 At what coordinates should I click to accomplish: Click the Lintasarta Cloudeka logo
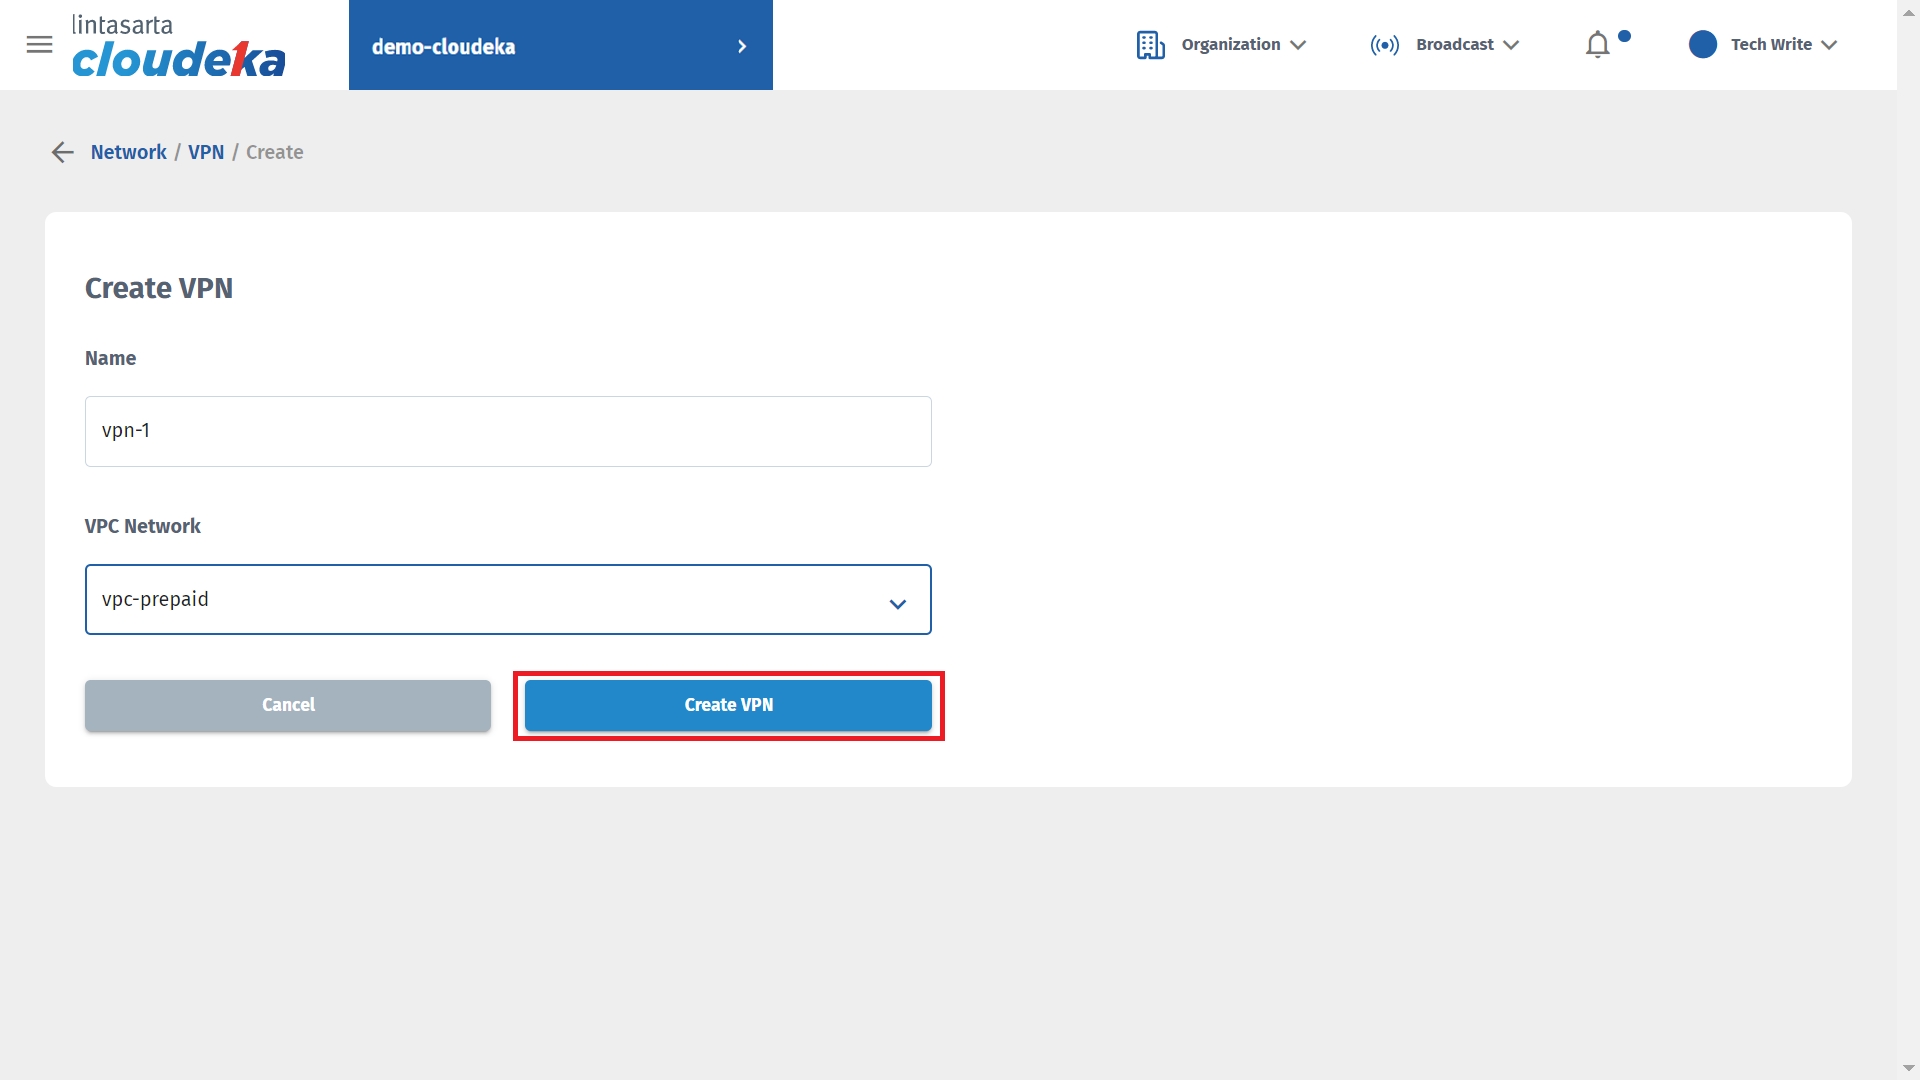click(178, 47)
